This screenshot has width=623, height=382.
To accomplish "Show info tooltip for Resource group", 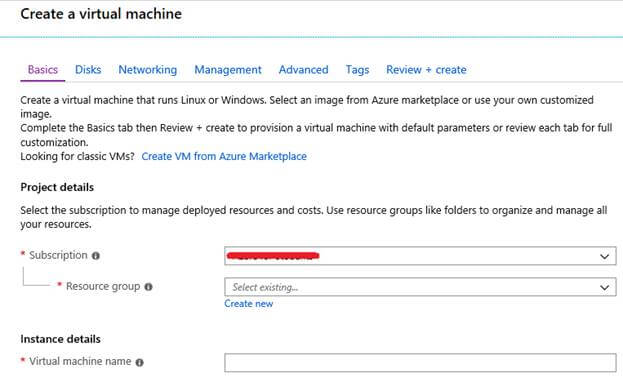I will [x=148, y=287].
